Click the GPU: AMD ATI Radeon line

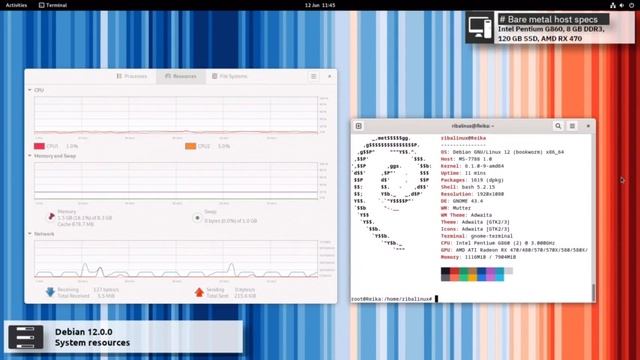click(514, 250)
